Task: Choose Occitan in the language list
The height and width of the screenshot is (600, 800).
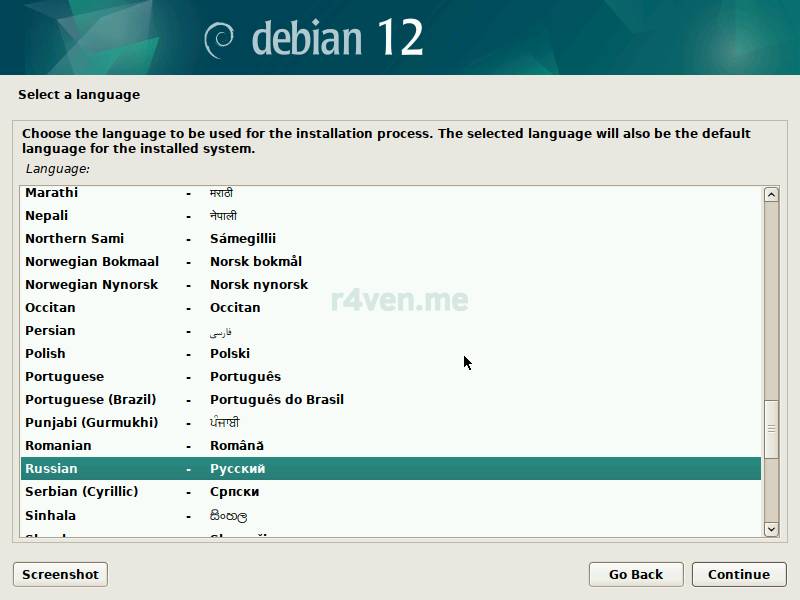Action: pos(50,308)
